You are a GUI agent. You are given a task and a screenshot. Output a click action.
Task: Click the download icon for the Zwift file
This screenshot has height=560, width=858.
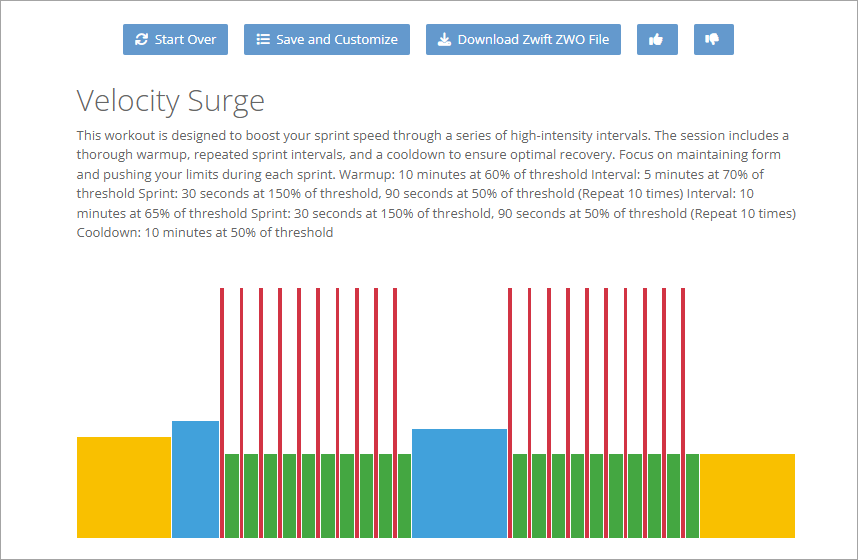pyautogui.click(x=444, y=40)
